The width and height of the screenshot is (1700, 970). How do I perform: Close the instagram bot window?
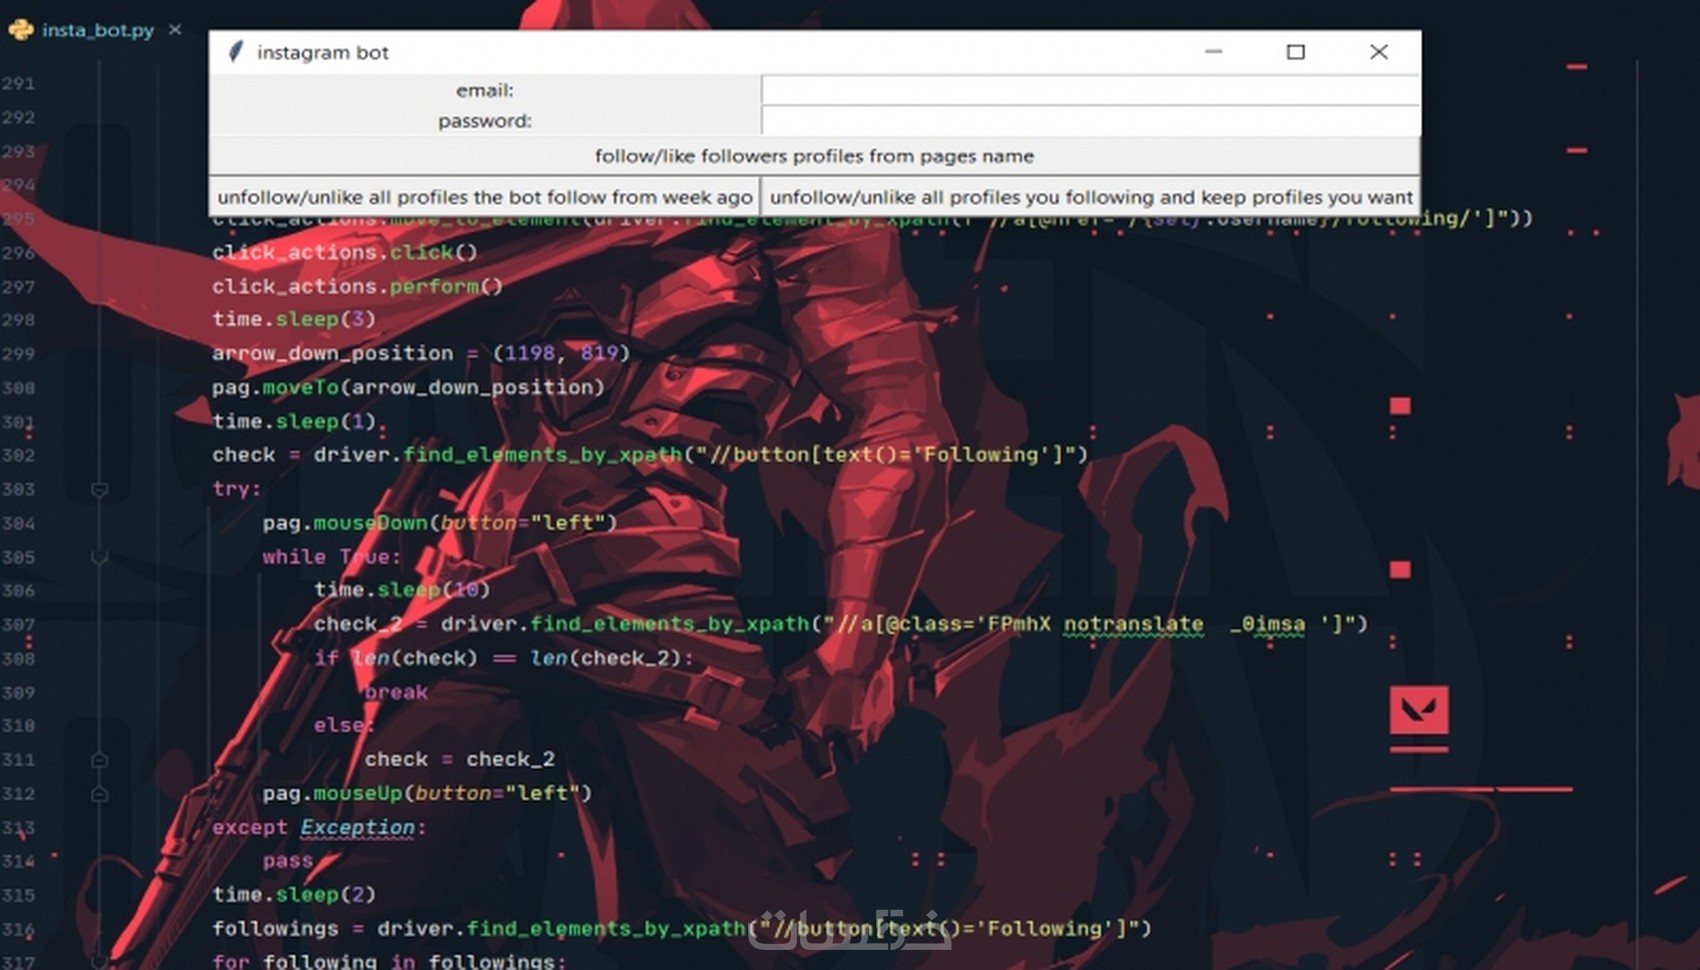coord(1378,52)
